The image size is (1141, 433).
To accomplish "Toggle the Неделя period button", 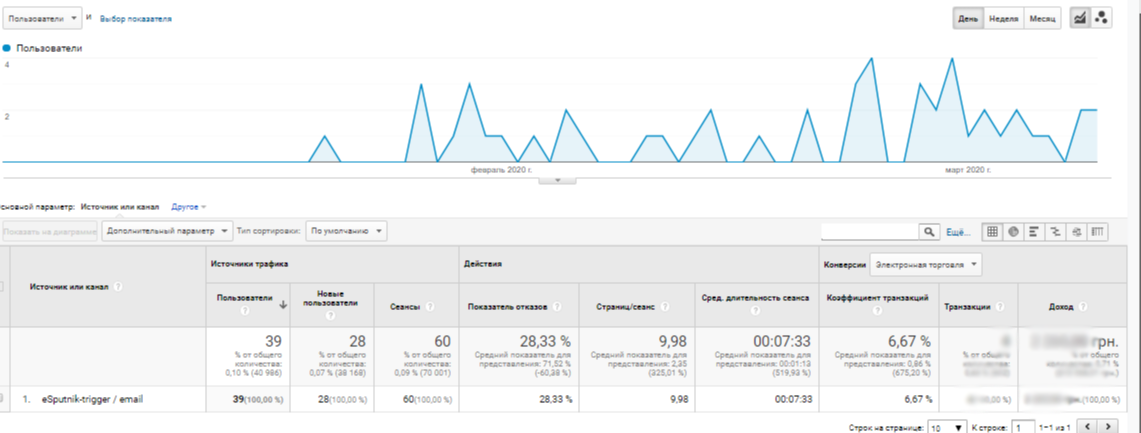I will click(x=1003, y=19).
